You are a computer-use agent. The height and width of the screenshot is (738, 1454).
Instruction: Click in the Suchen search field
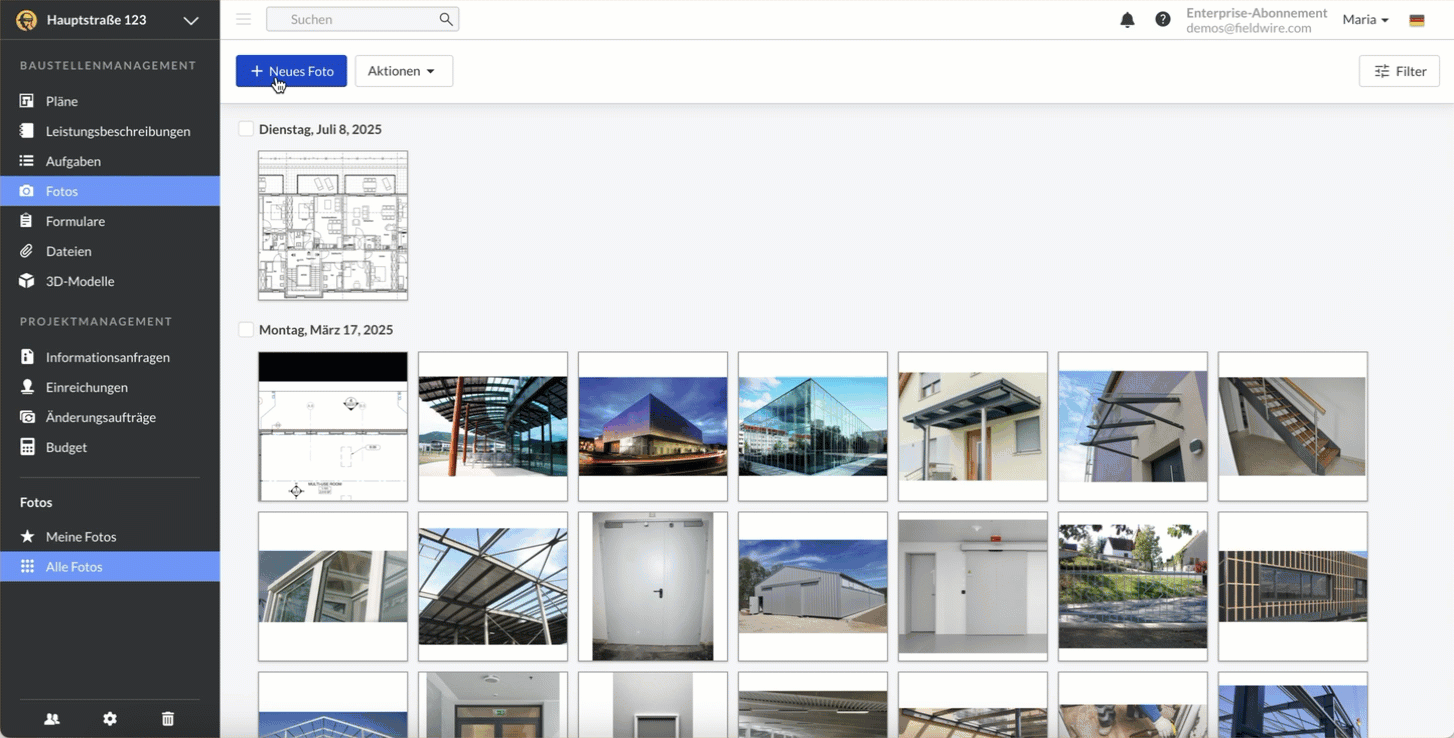point(355,19)
